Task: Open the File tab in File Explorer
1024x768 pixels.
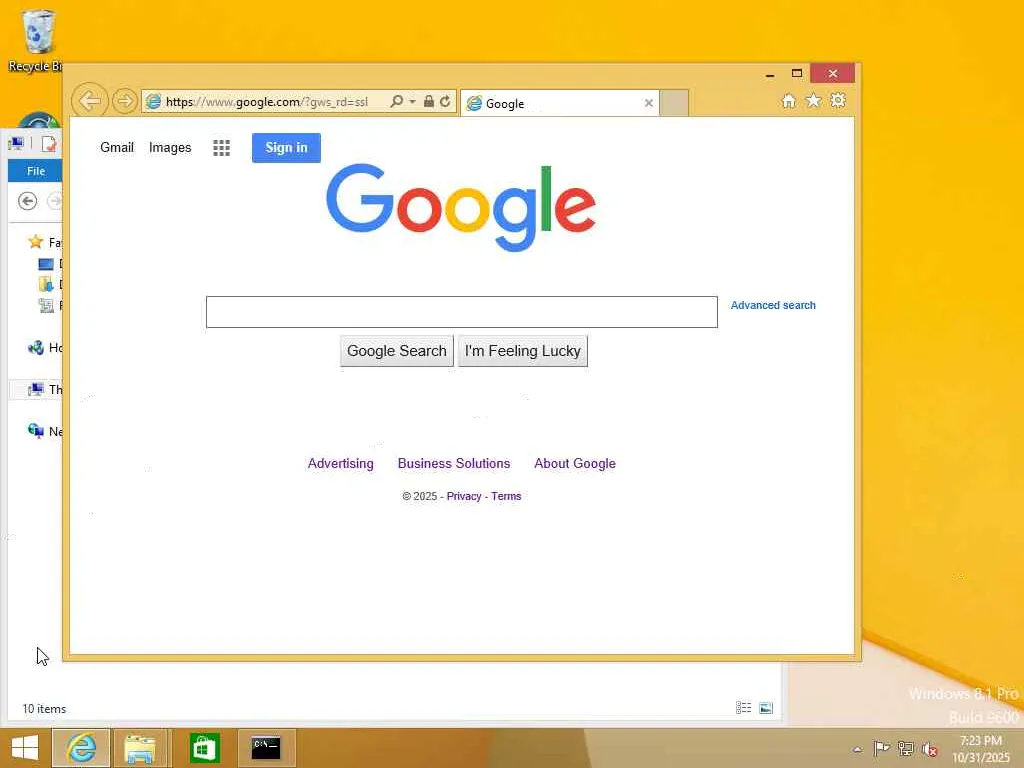Action: tap(35, 171)
